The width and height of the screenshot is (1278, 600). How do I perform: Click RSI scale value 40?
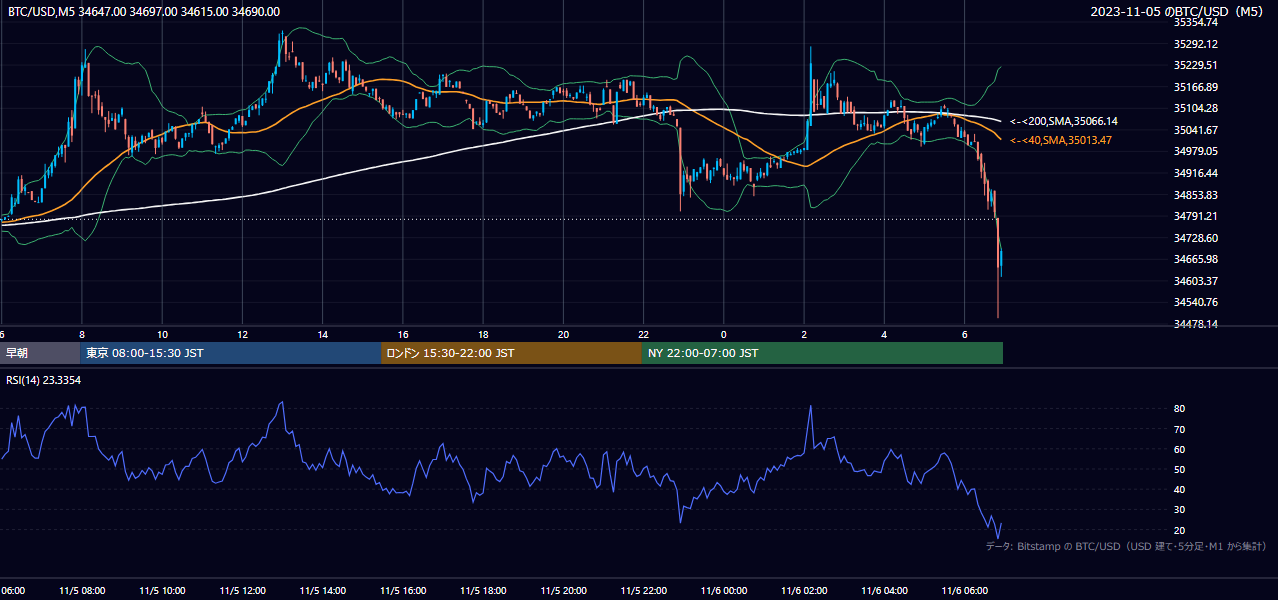pos(1180,489)
